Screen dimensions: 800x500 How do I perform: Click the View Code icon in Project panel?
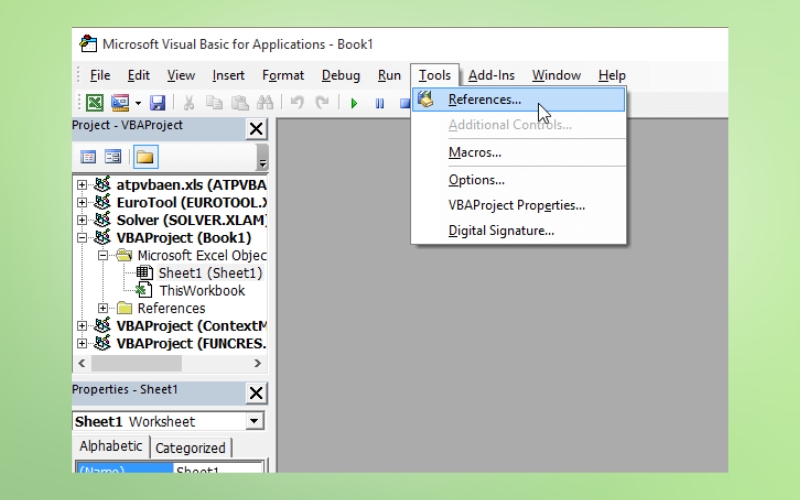(88, 157)
